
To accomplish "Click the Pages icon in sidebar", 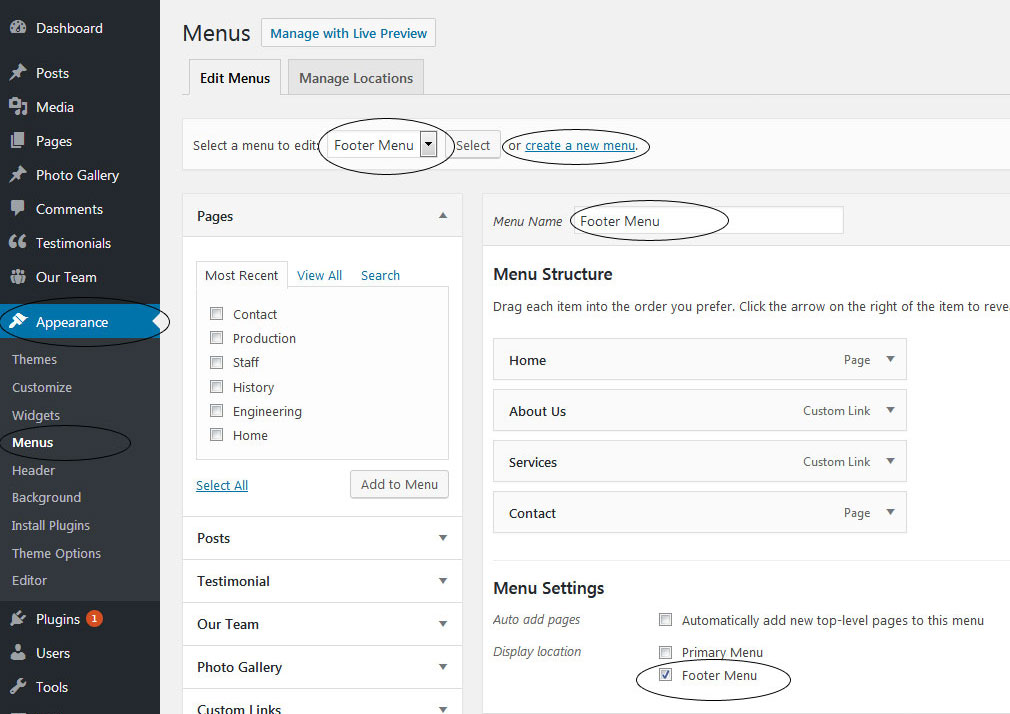I will [18, 141].
